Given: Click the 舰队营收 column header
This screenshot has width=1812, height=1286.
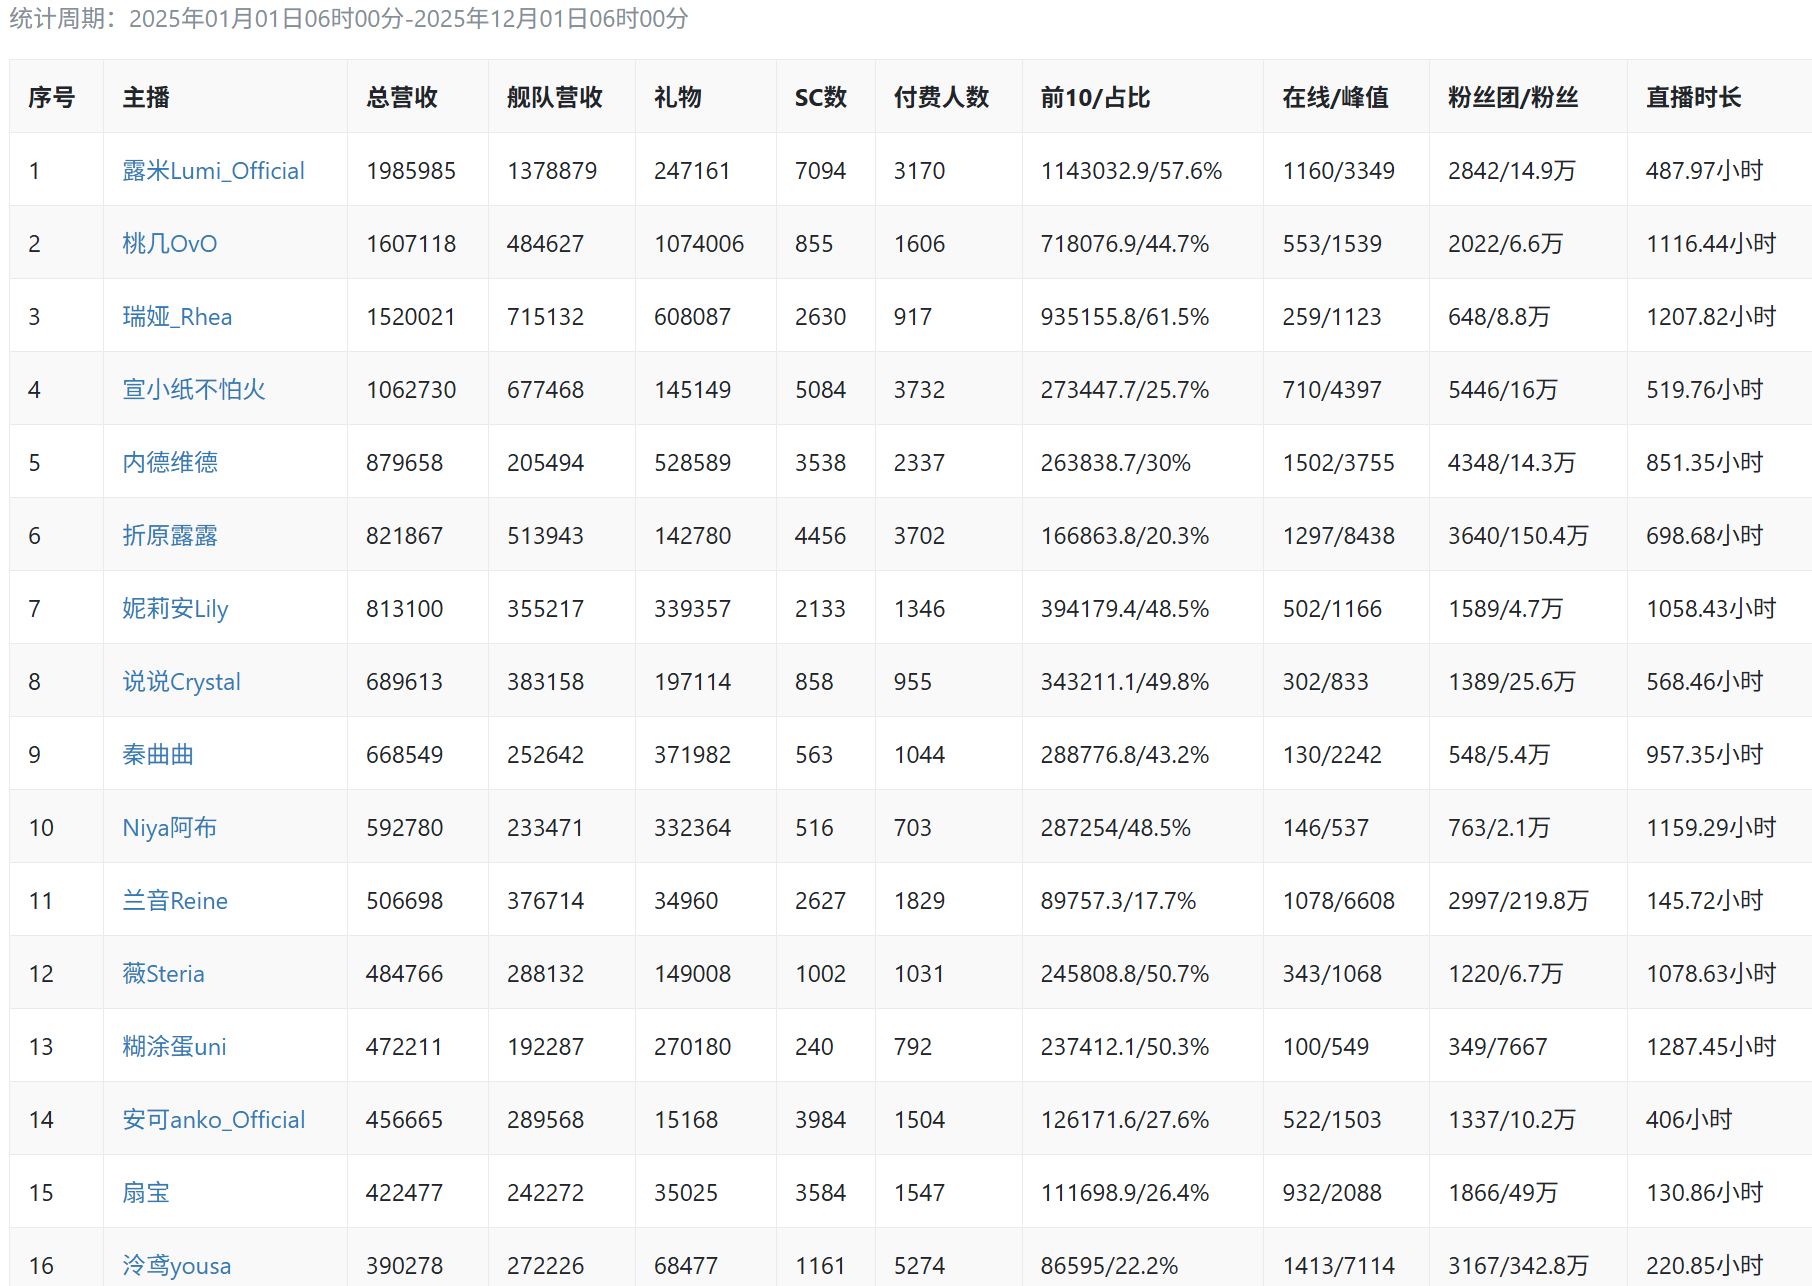Looking at the screenshot, I should [x=554, y=97].
